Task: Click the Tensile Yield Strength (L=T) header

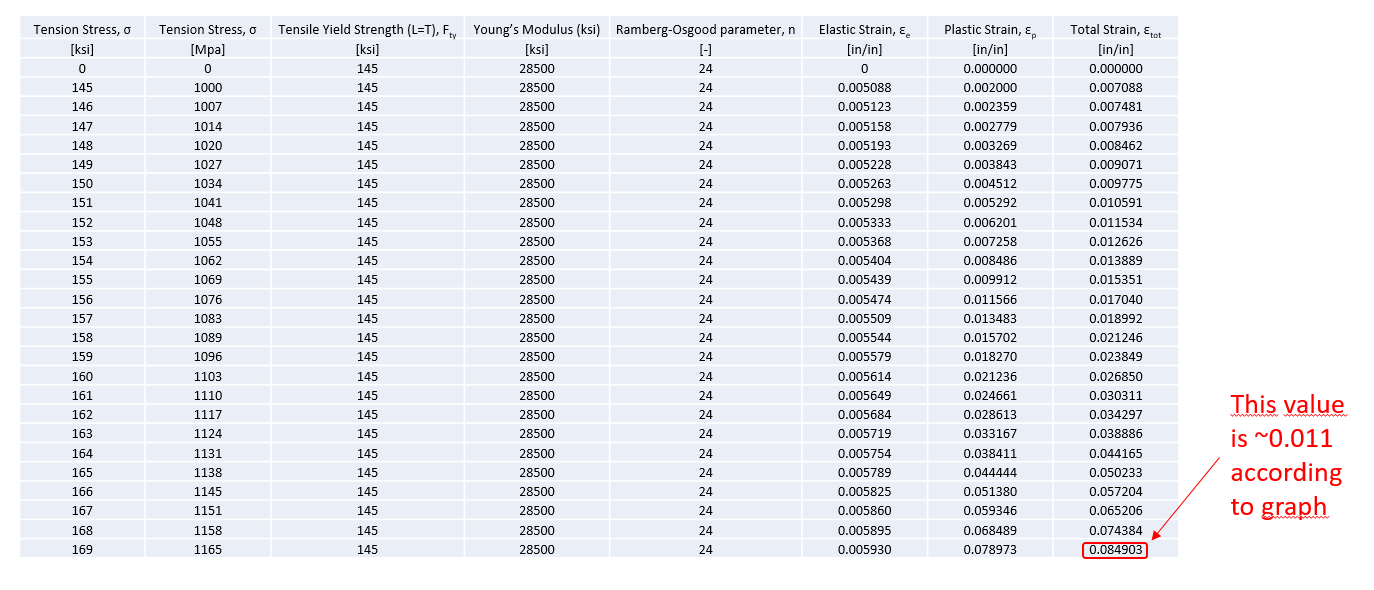Action: pyautogui.click(x=367, y=30)
